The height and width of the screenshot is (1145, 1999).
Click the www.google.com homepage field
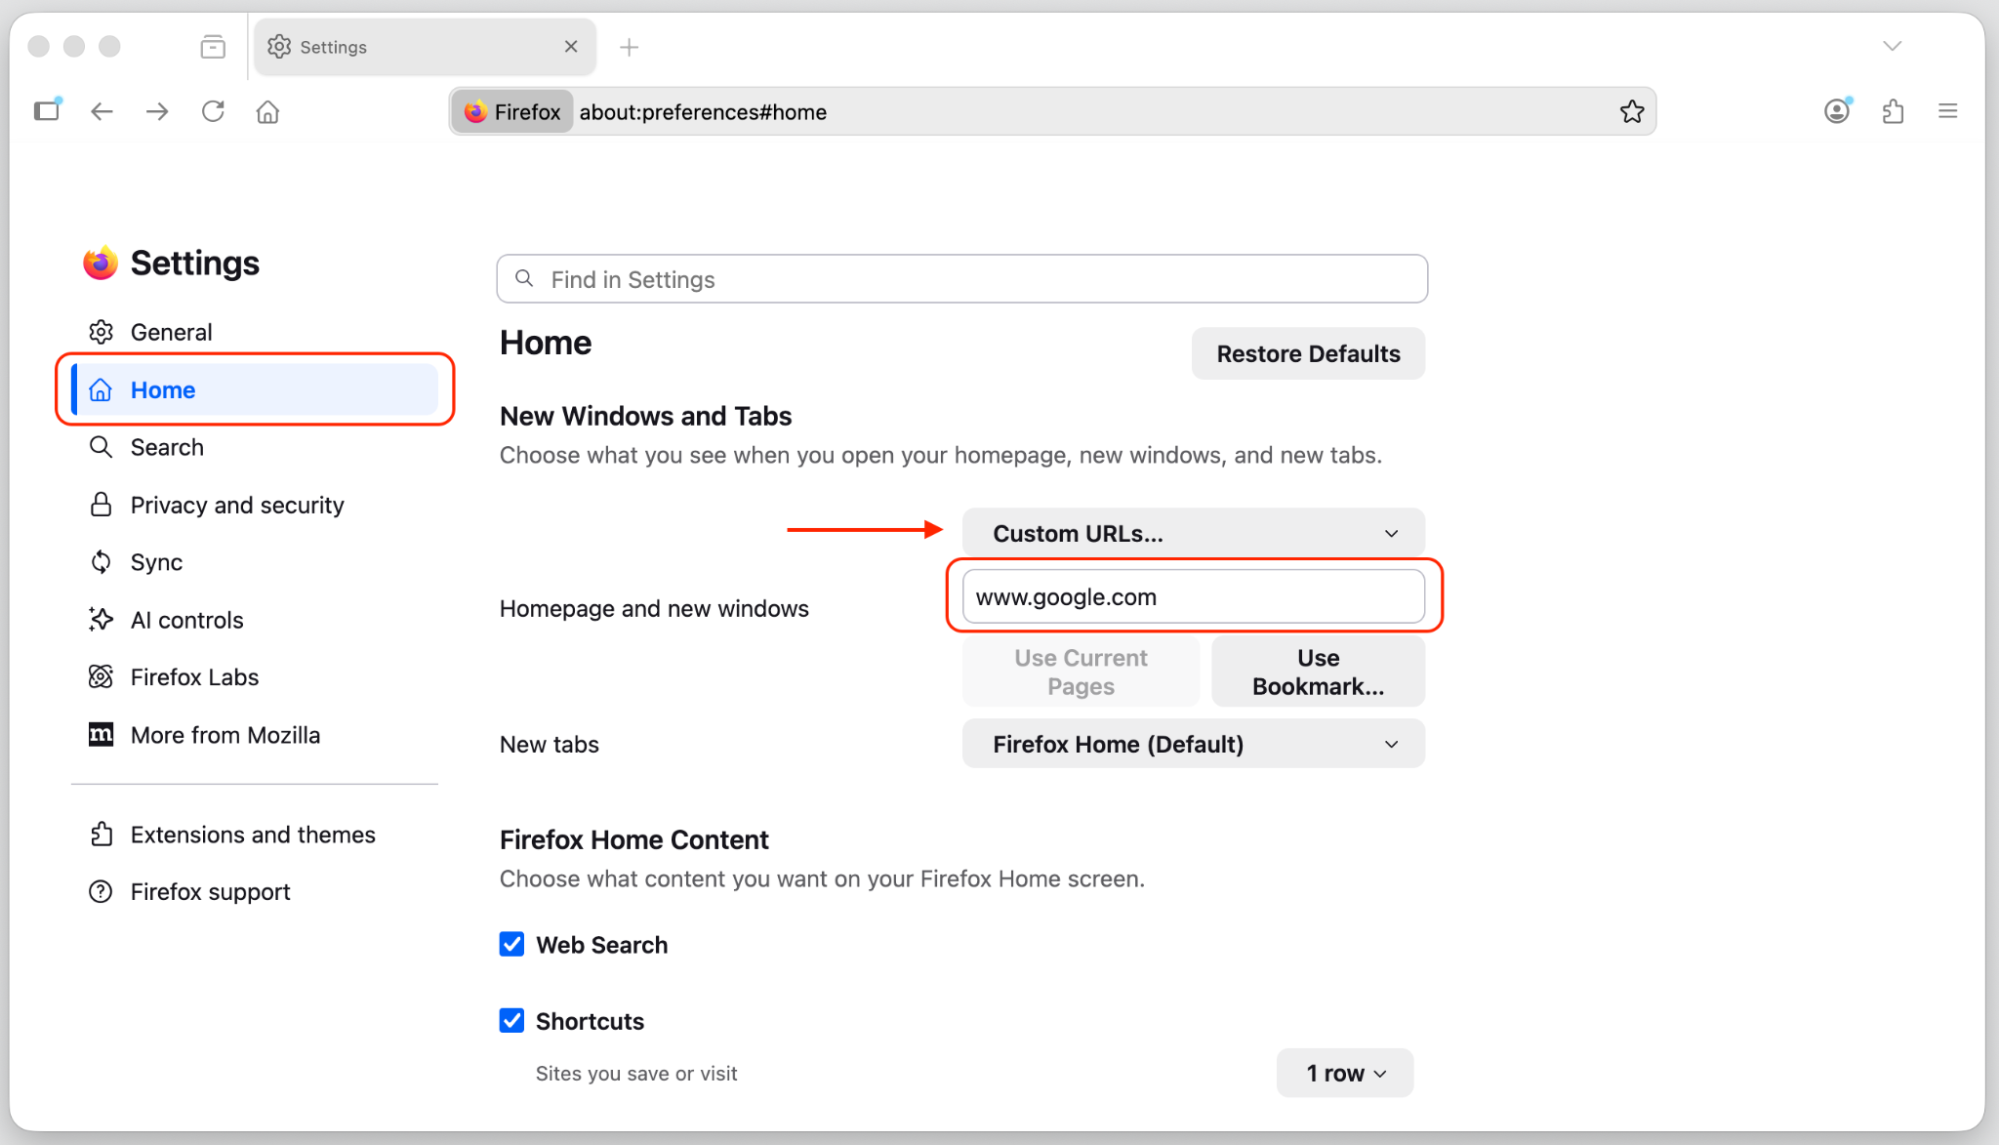click(1193, 597)
